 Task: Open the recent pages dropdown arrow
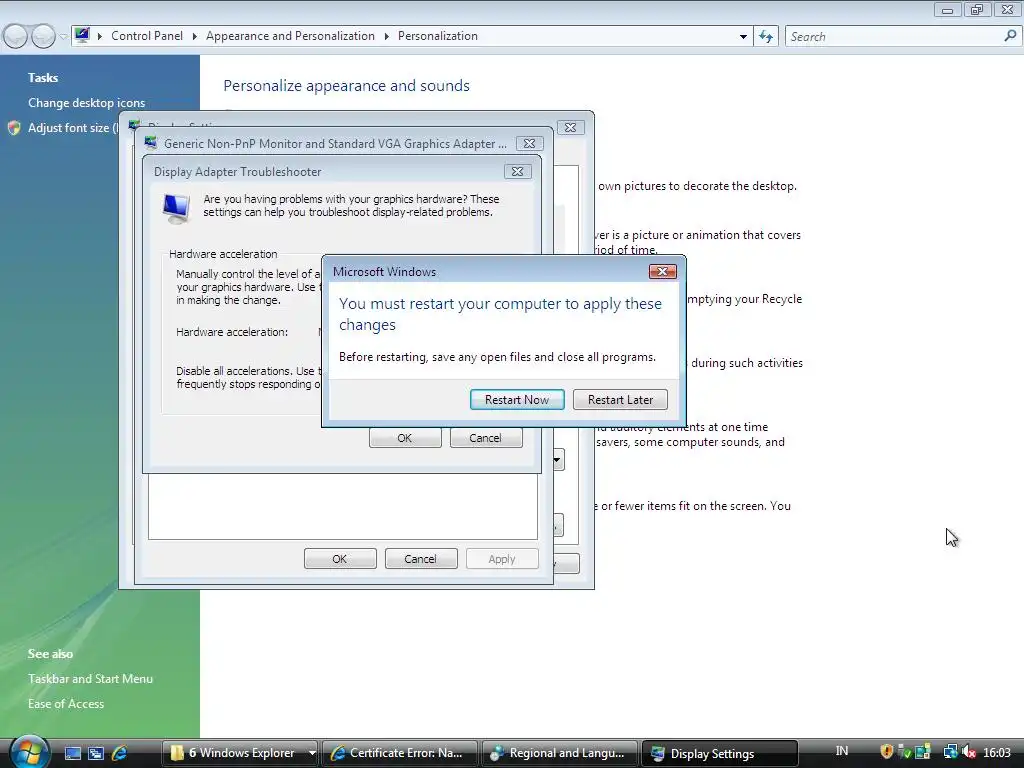(63, 37)
